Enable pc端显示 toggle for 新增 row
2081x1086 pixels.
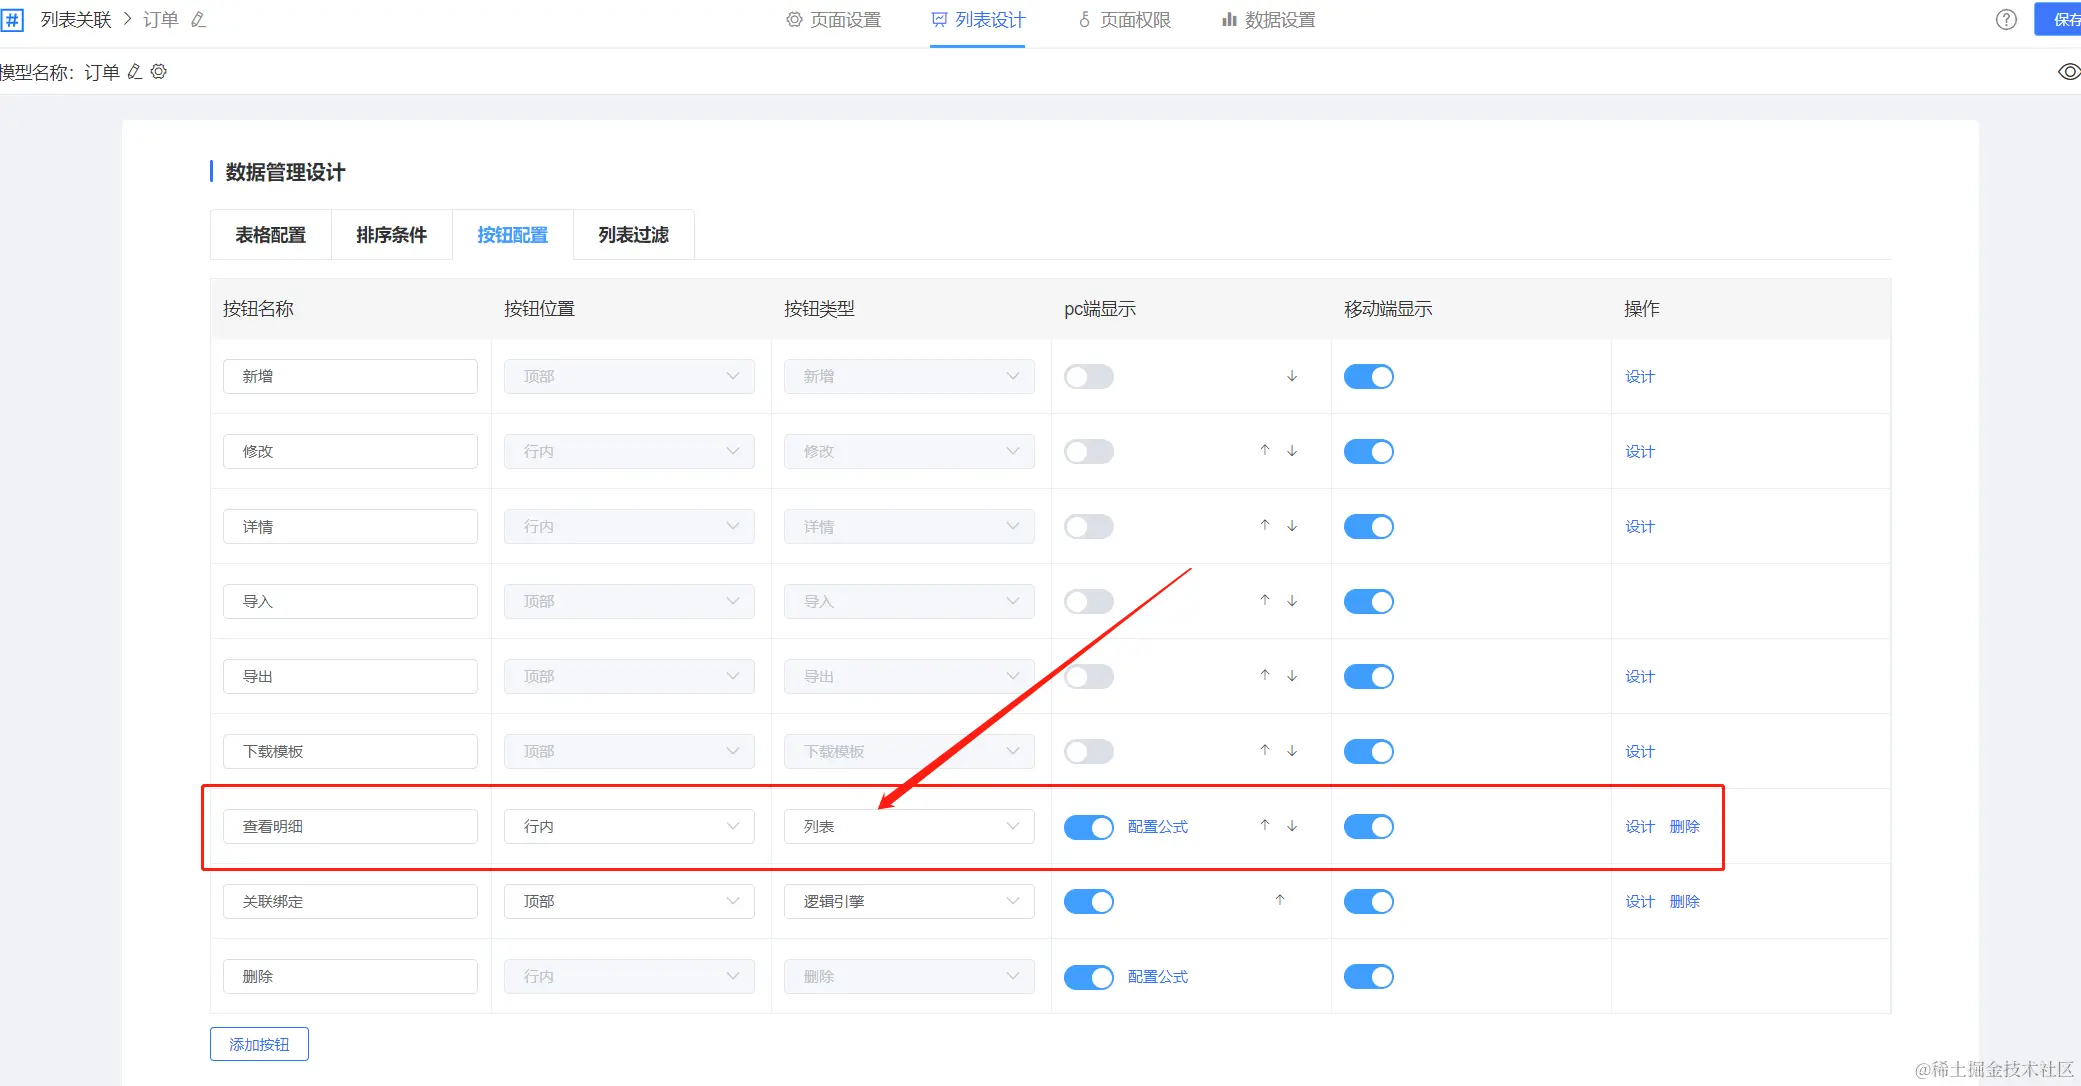point(1088,377)
